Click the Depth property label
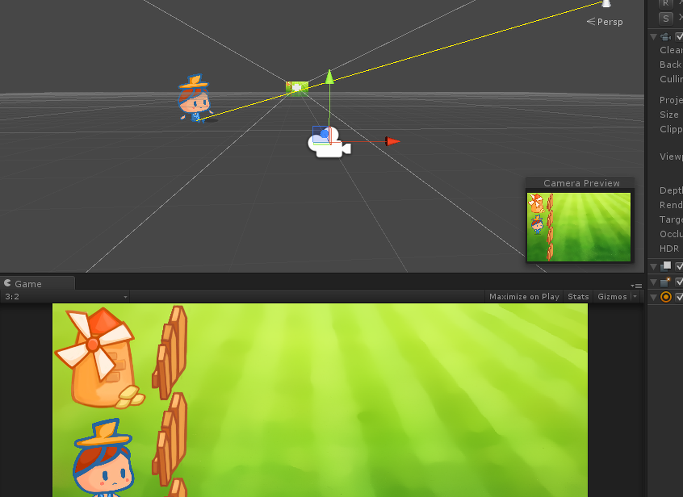683x497 pixels. click(x=671, y=190)
